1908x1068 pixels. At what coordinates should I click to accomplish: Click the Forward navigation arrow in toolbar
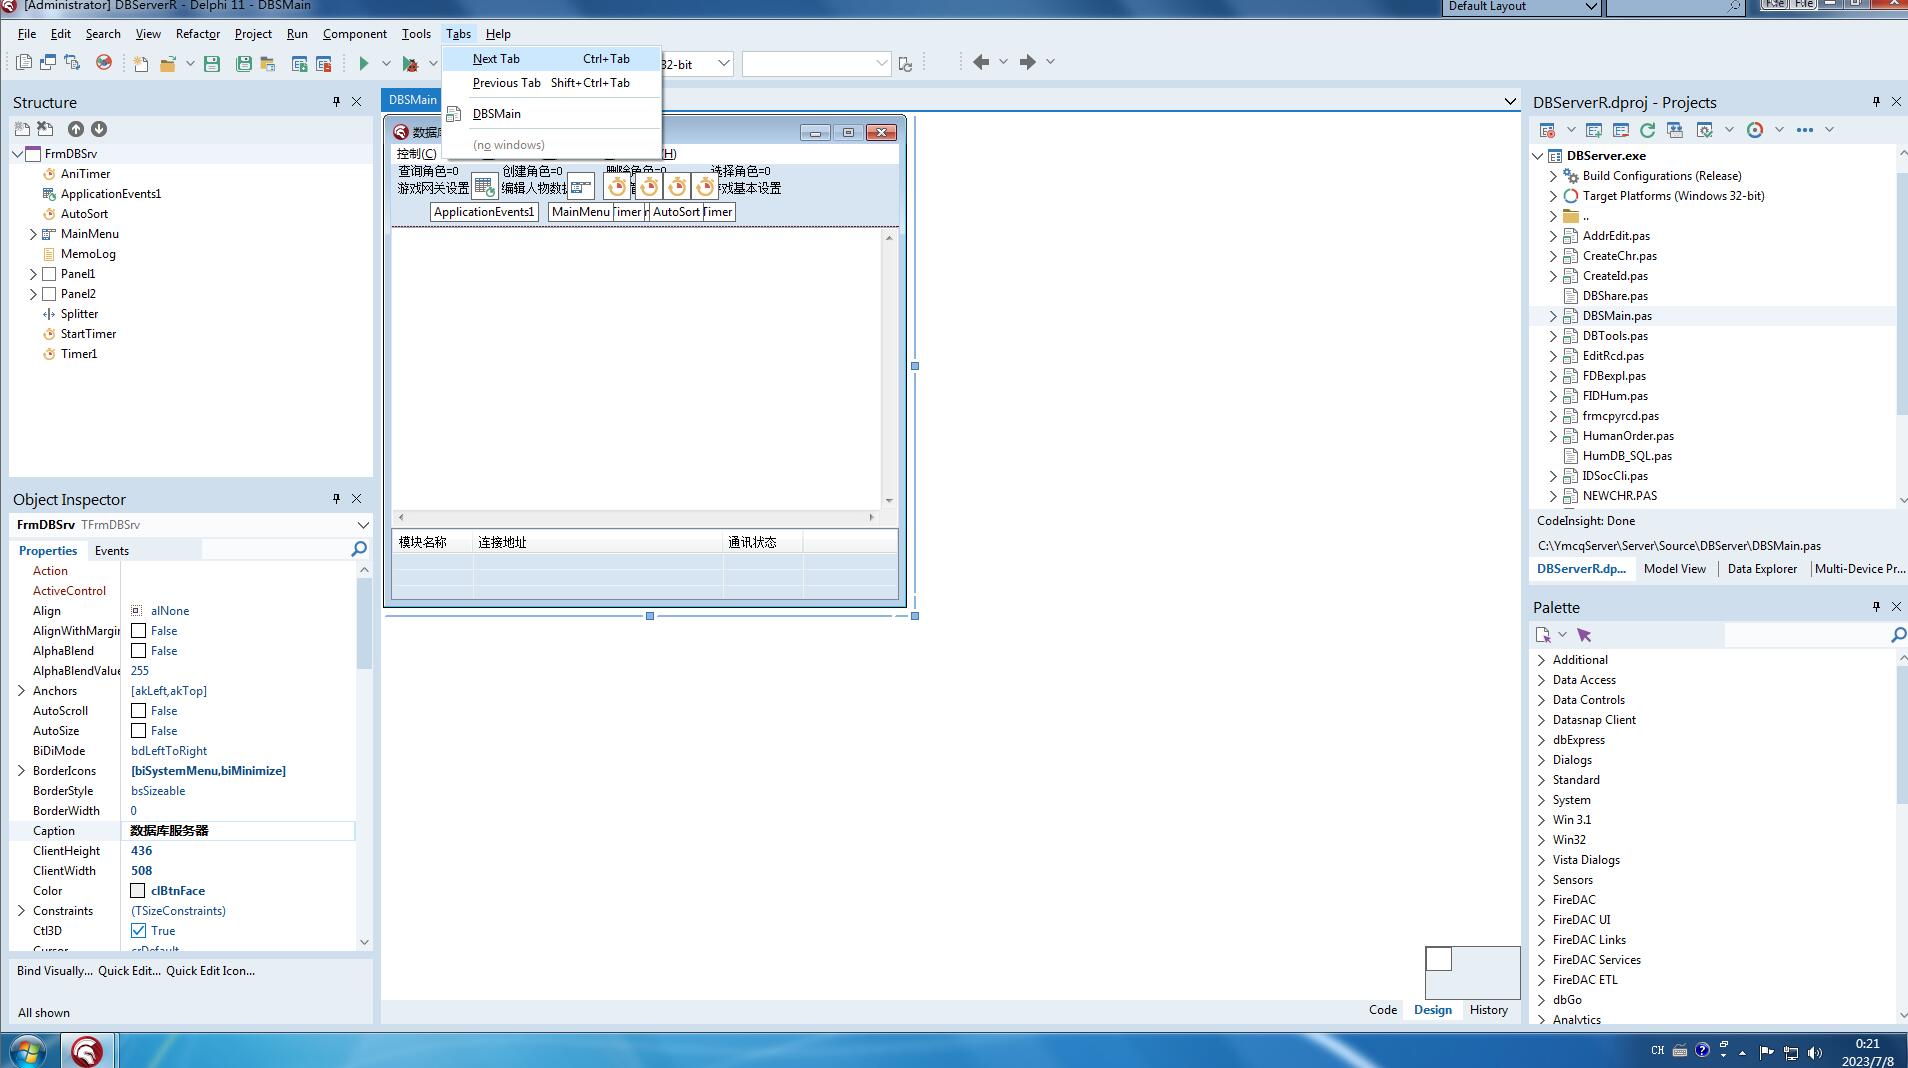1028,62
